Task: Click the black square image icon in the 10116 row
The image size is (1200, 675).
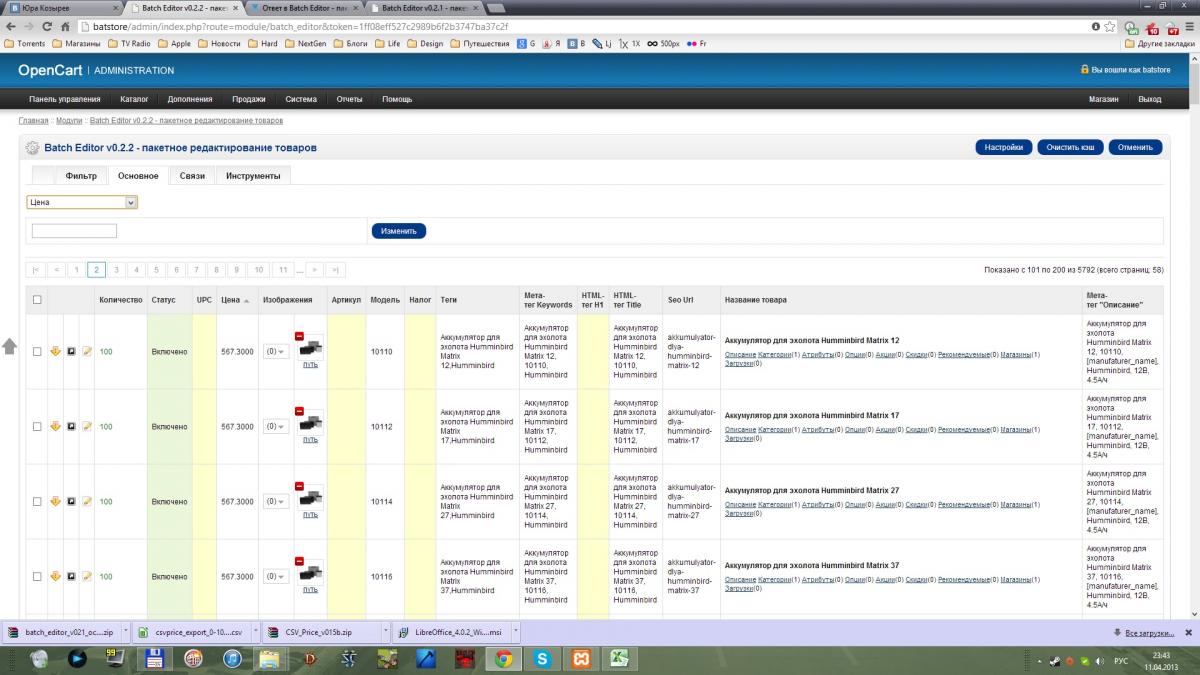Action: click(71, 577)
